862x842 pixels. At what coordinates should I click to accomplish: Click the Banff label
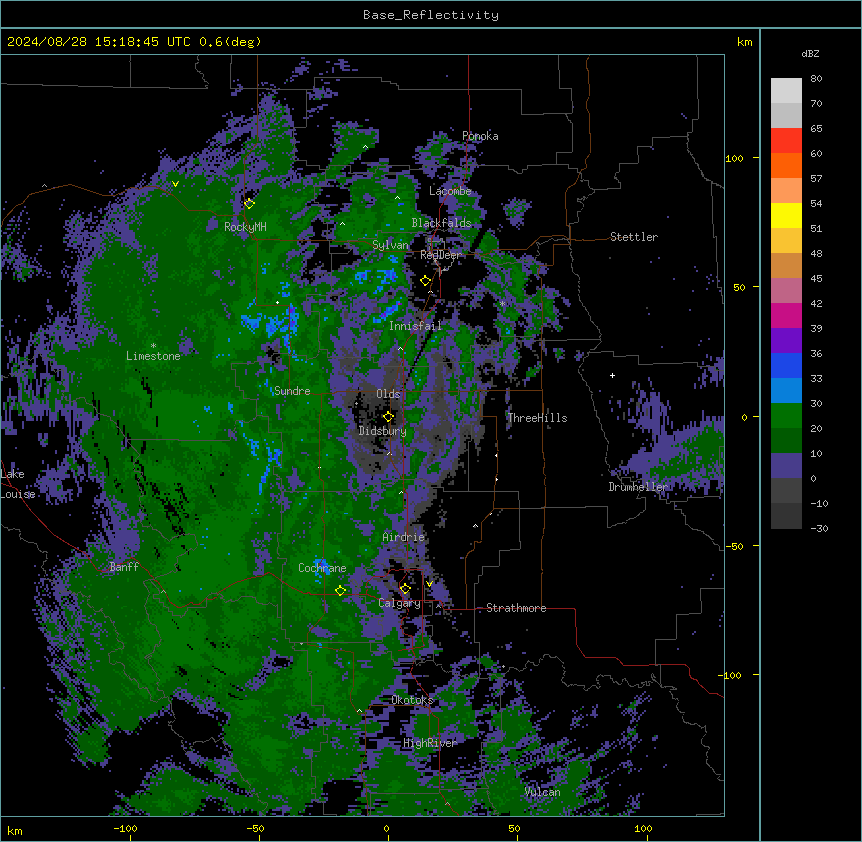click(x=124, y=567)
